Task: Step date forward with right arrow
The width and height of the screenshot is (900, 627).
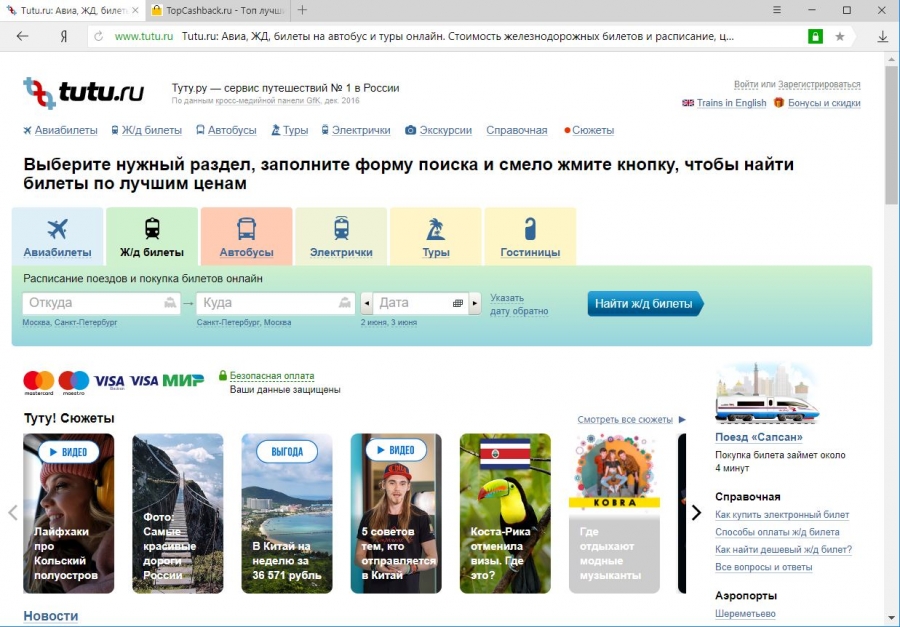Action: pos(475,303)
